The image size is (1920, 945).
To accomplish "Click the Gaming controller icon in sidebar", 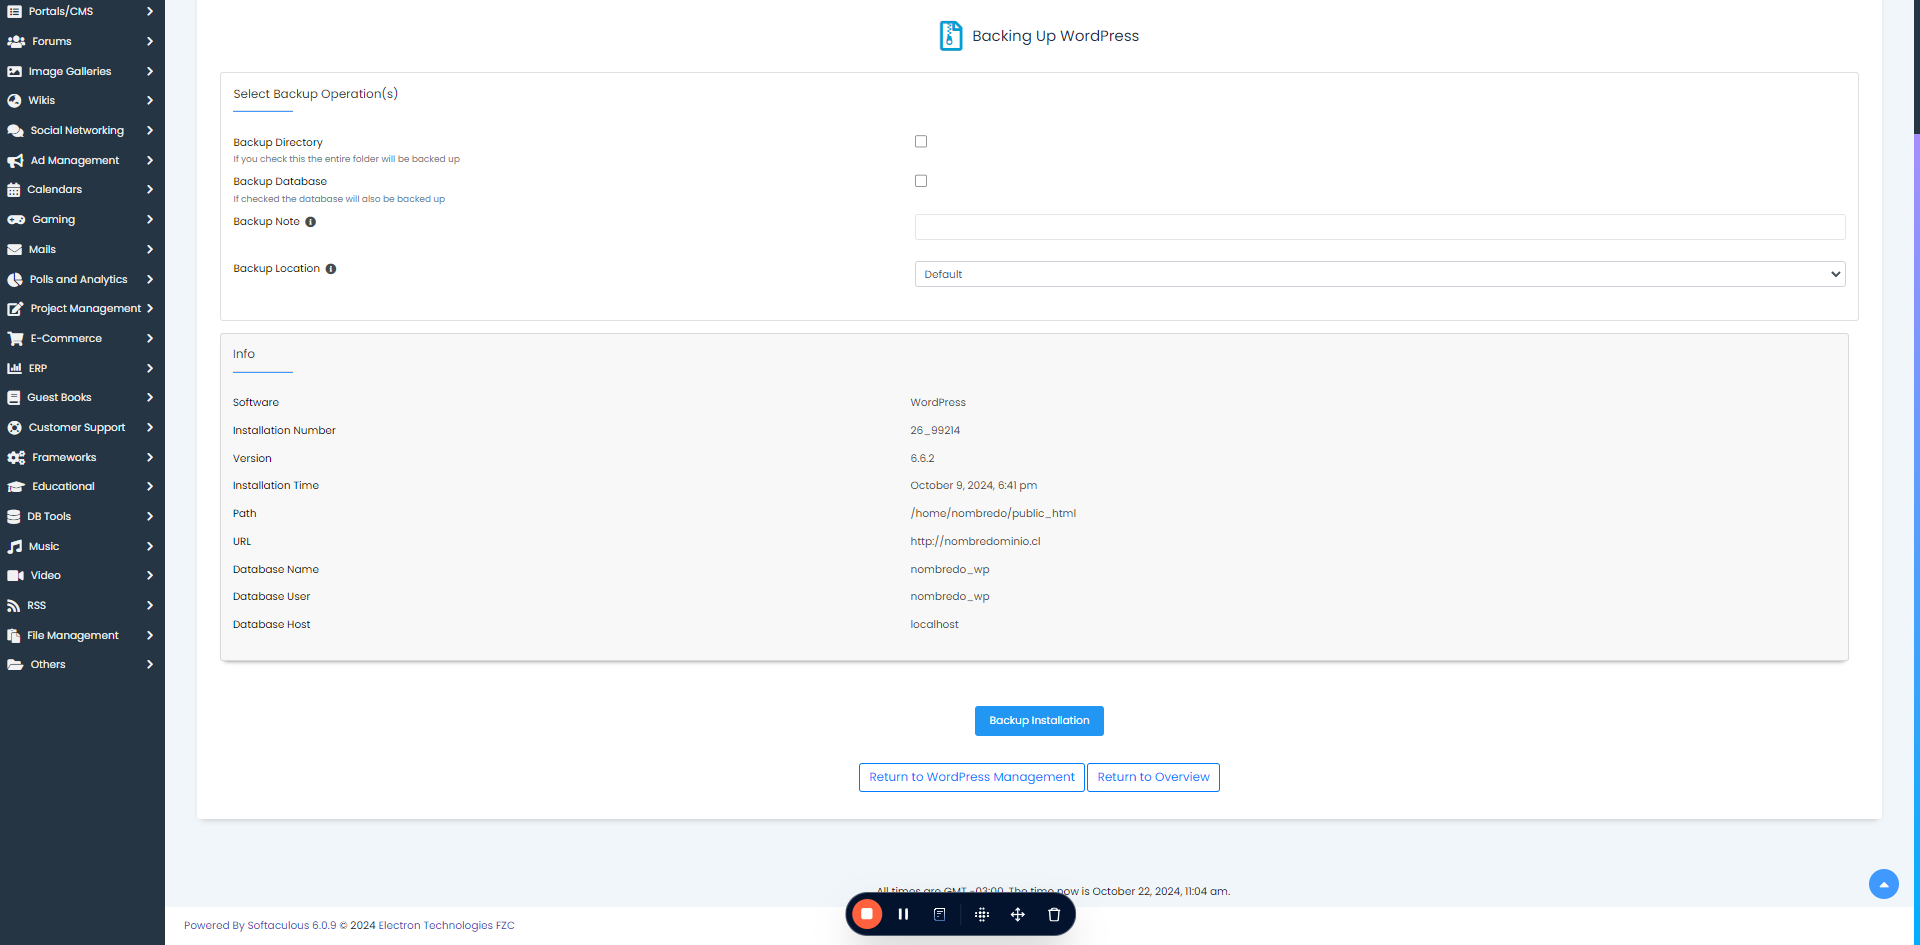I will (16, 220).
